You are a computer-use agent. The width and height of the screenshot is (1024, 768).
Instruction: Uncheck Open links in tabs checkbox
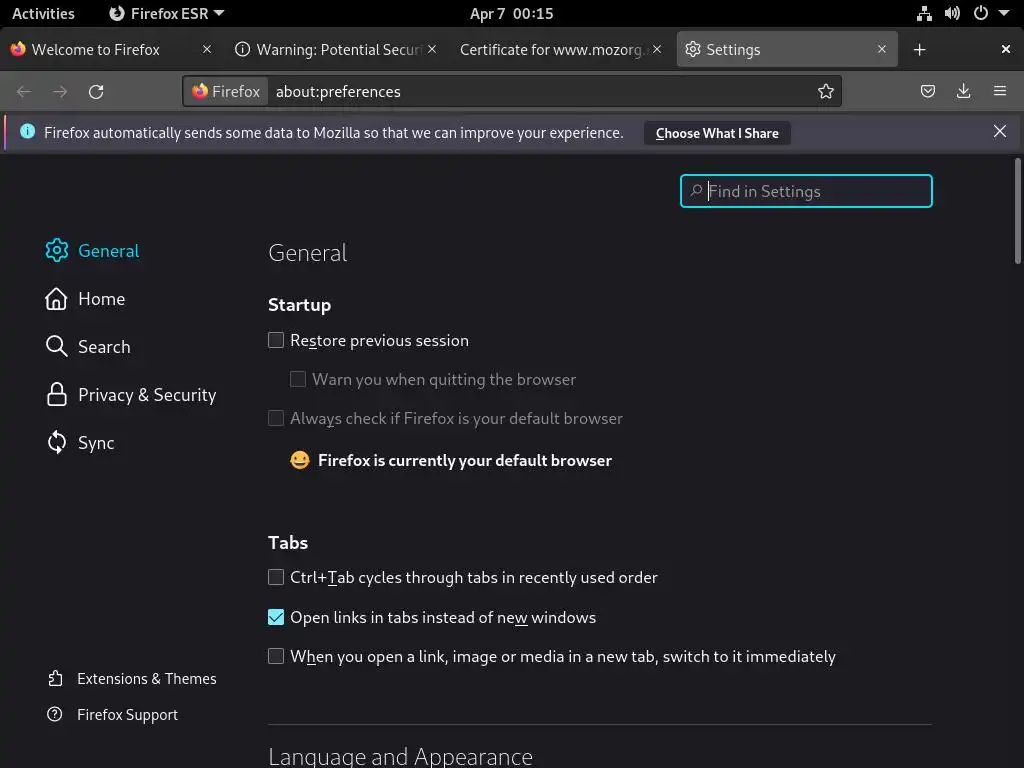coord(276,618)
